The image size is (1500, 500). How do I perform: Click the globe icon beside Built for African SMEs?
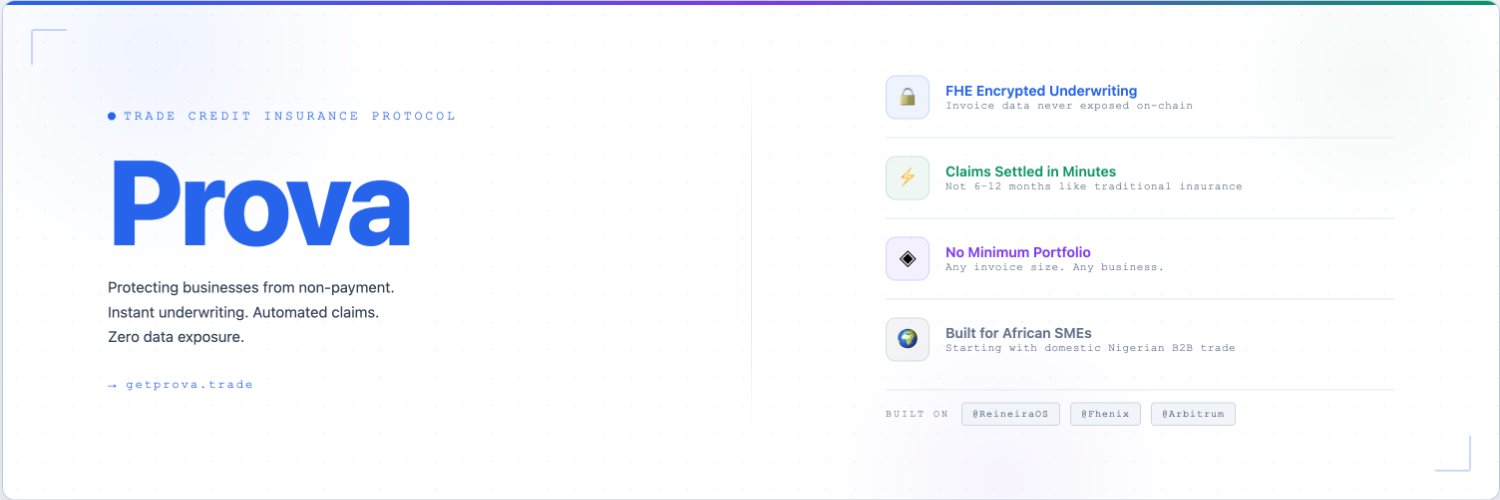tap(907, 339)
